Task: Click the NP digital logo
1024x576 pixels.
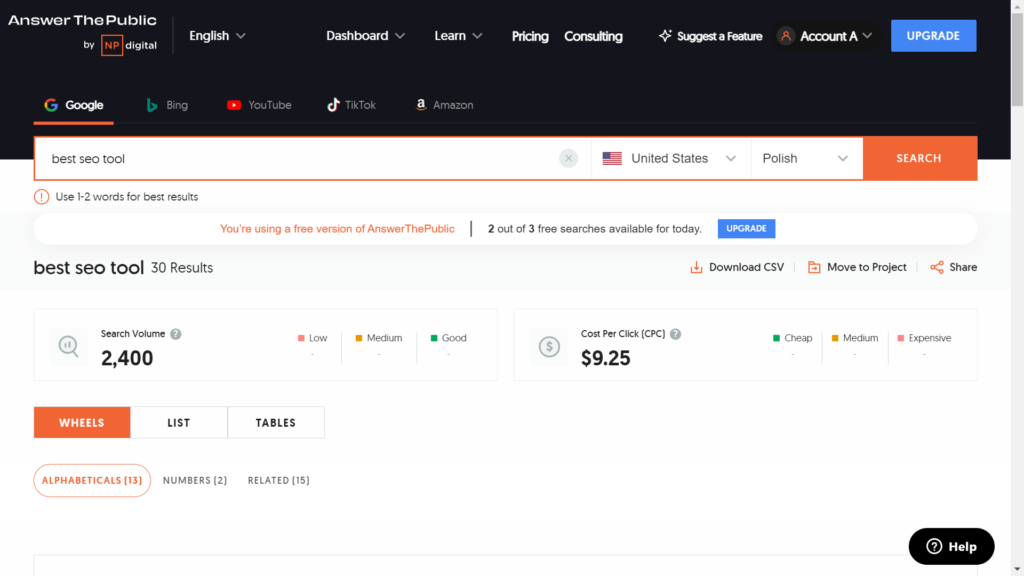Action: coord(129,45)
